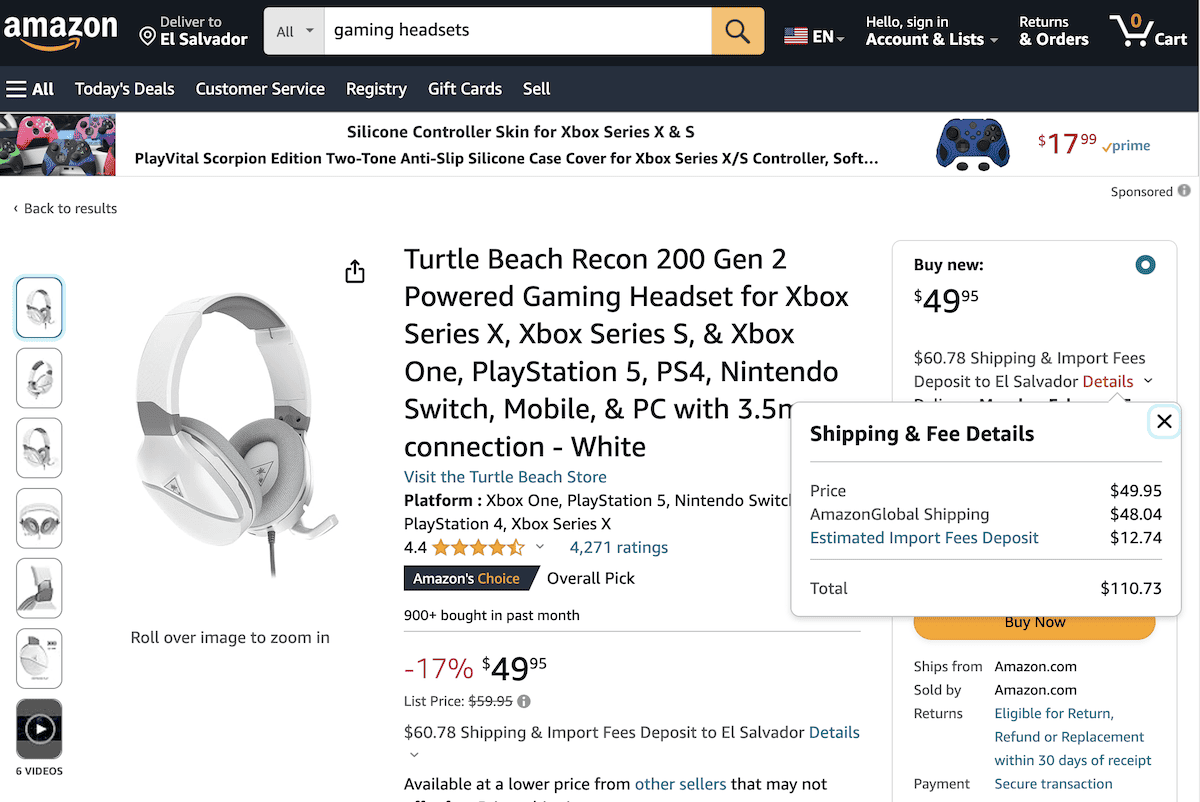This screenshot has width=1200, height=802.
Task: Click the US flag language icon
Action: (795, 33)
